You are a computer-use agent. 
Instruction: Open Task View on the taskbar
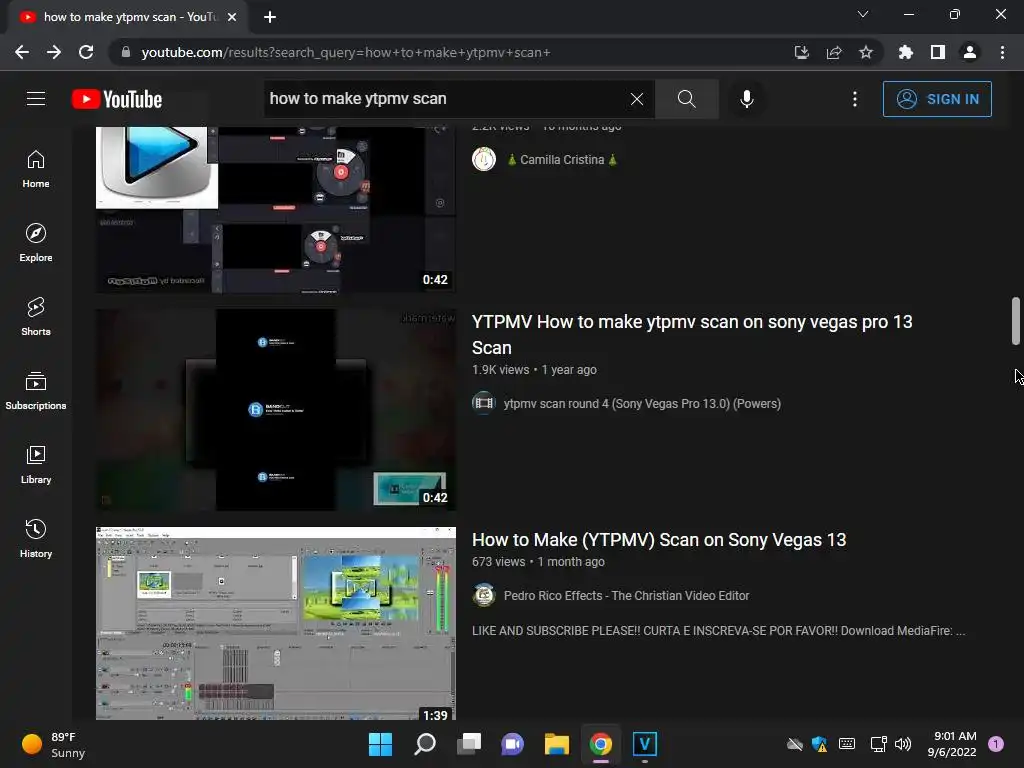click(468, 744)
